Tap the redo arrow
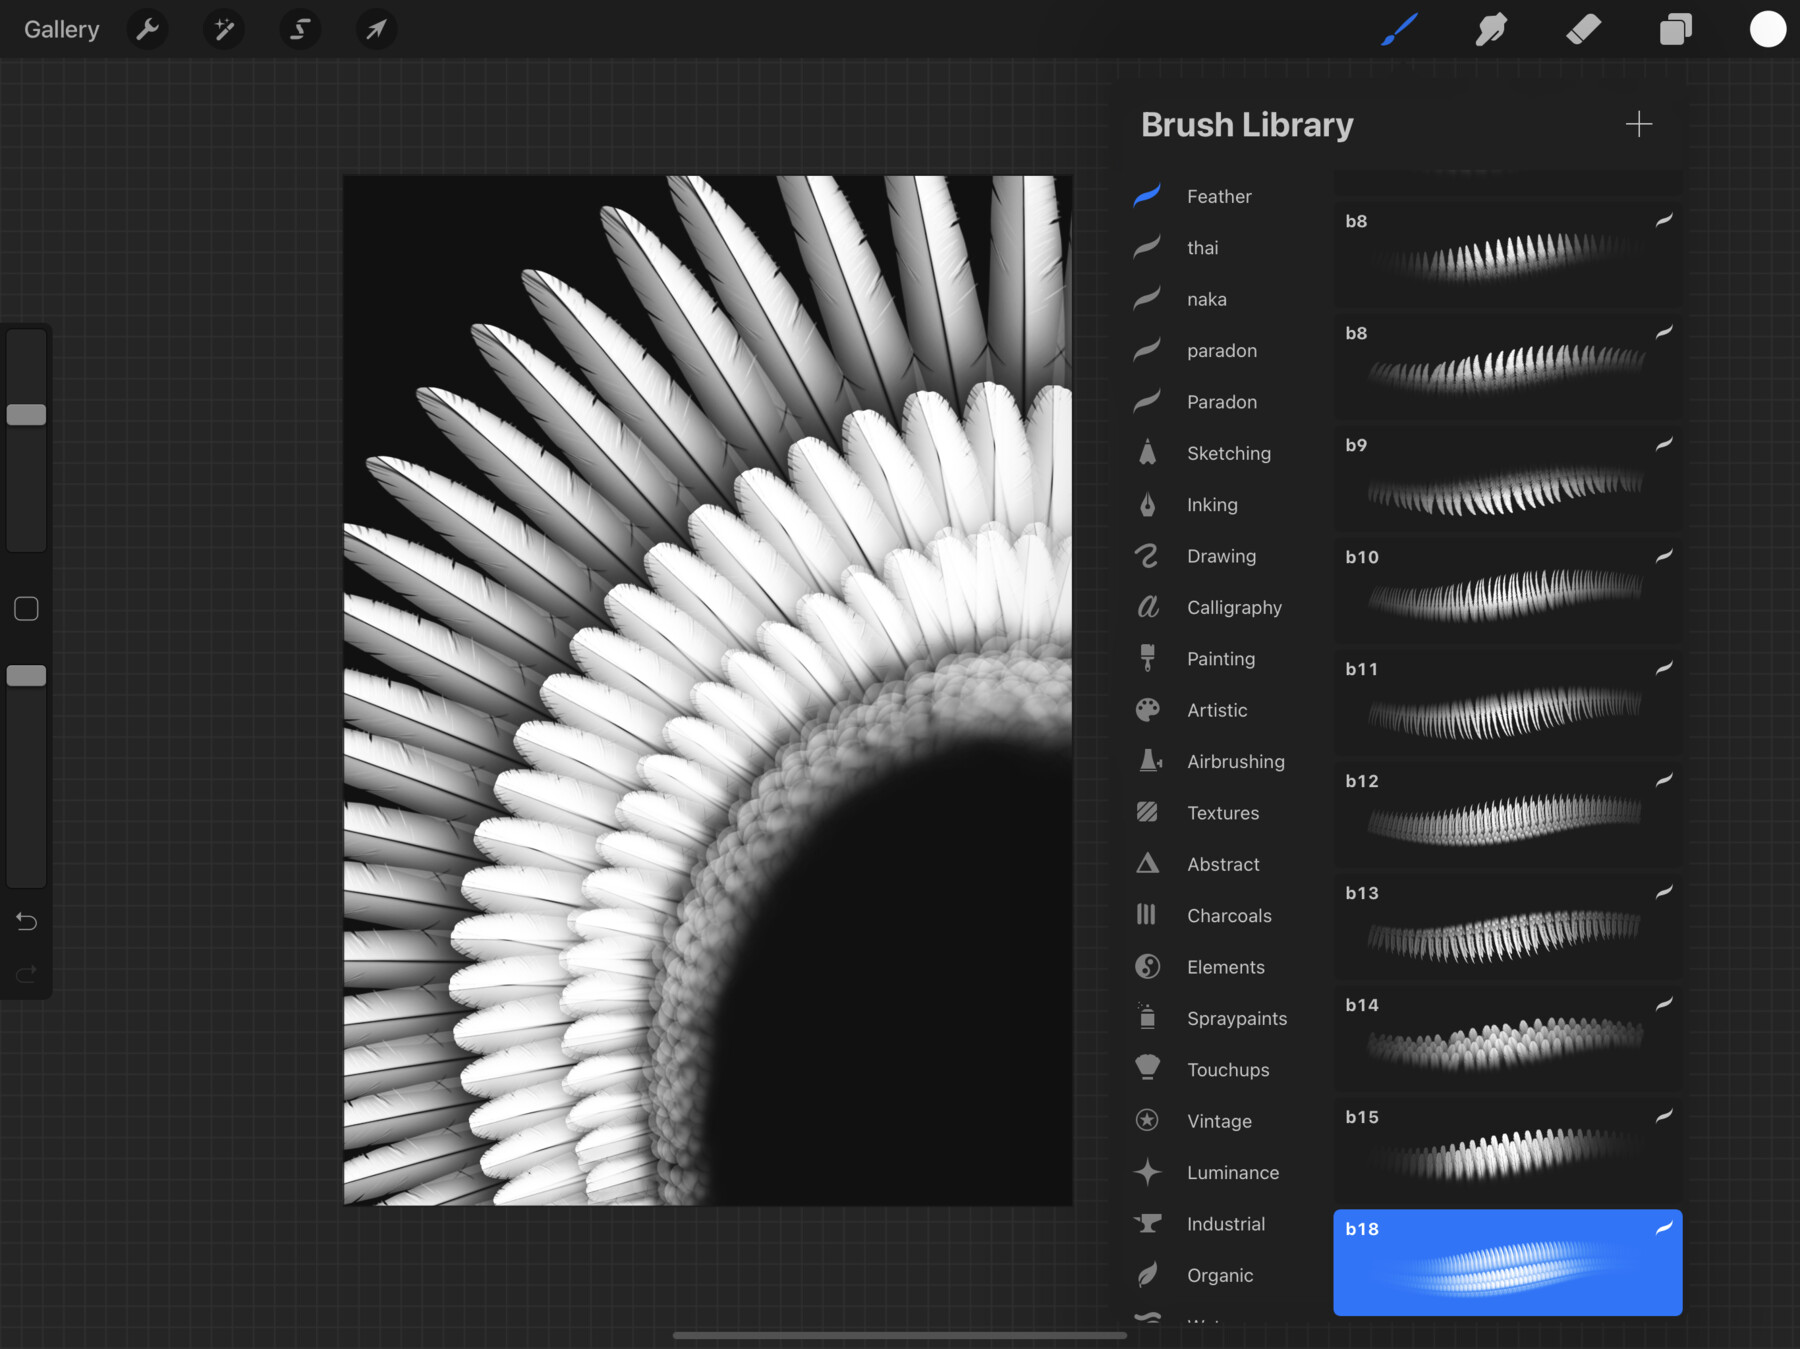1800x1349 pixels. pos(27,973)
